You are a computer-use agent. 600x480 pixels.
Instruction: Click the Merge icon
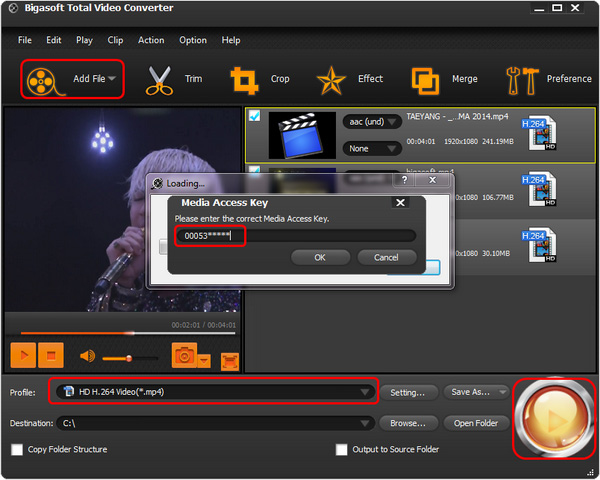(x=425, y=81)
